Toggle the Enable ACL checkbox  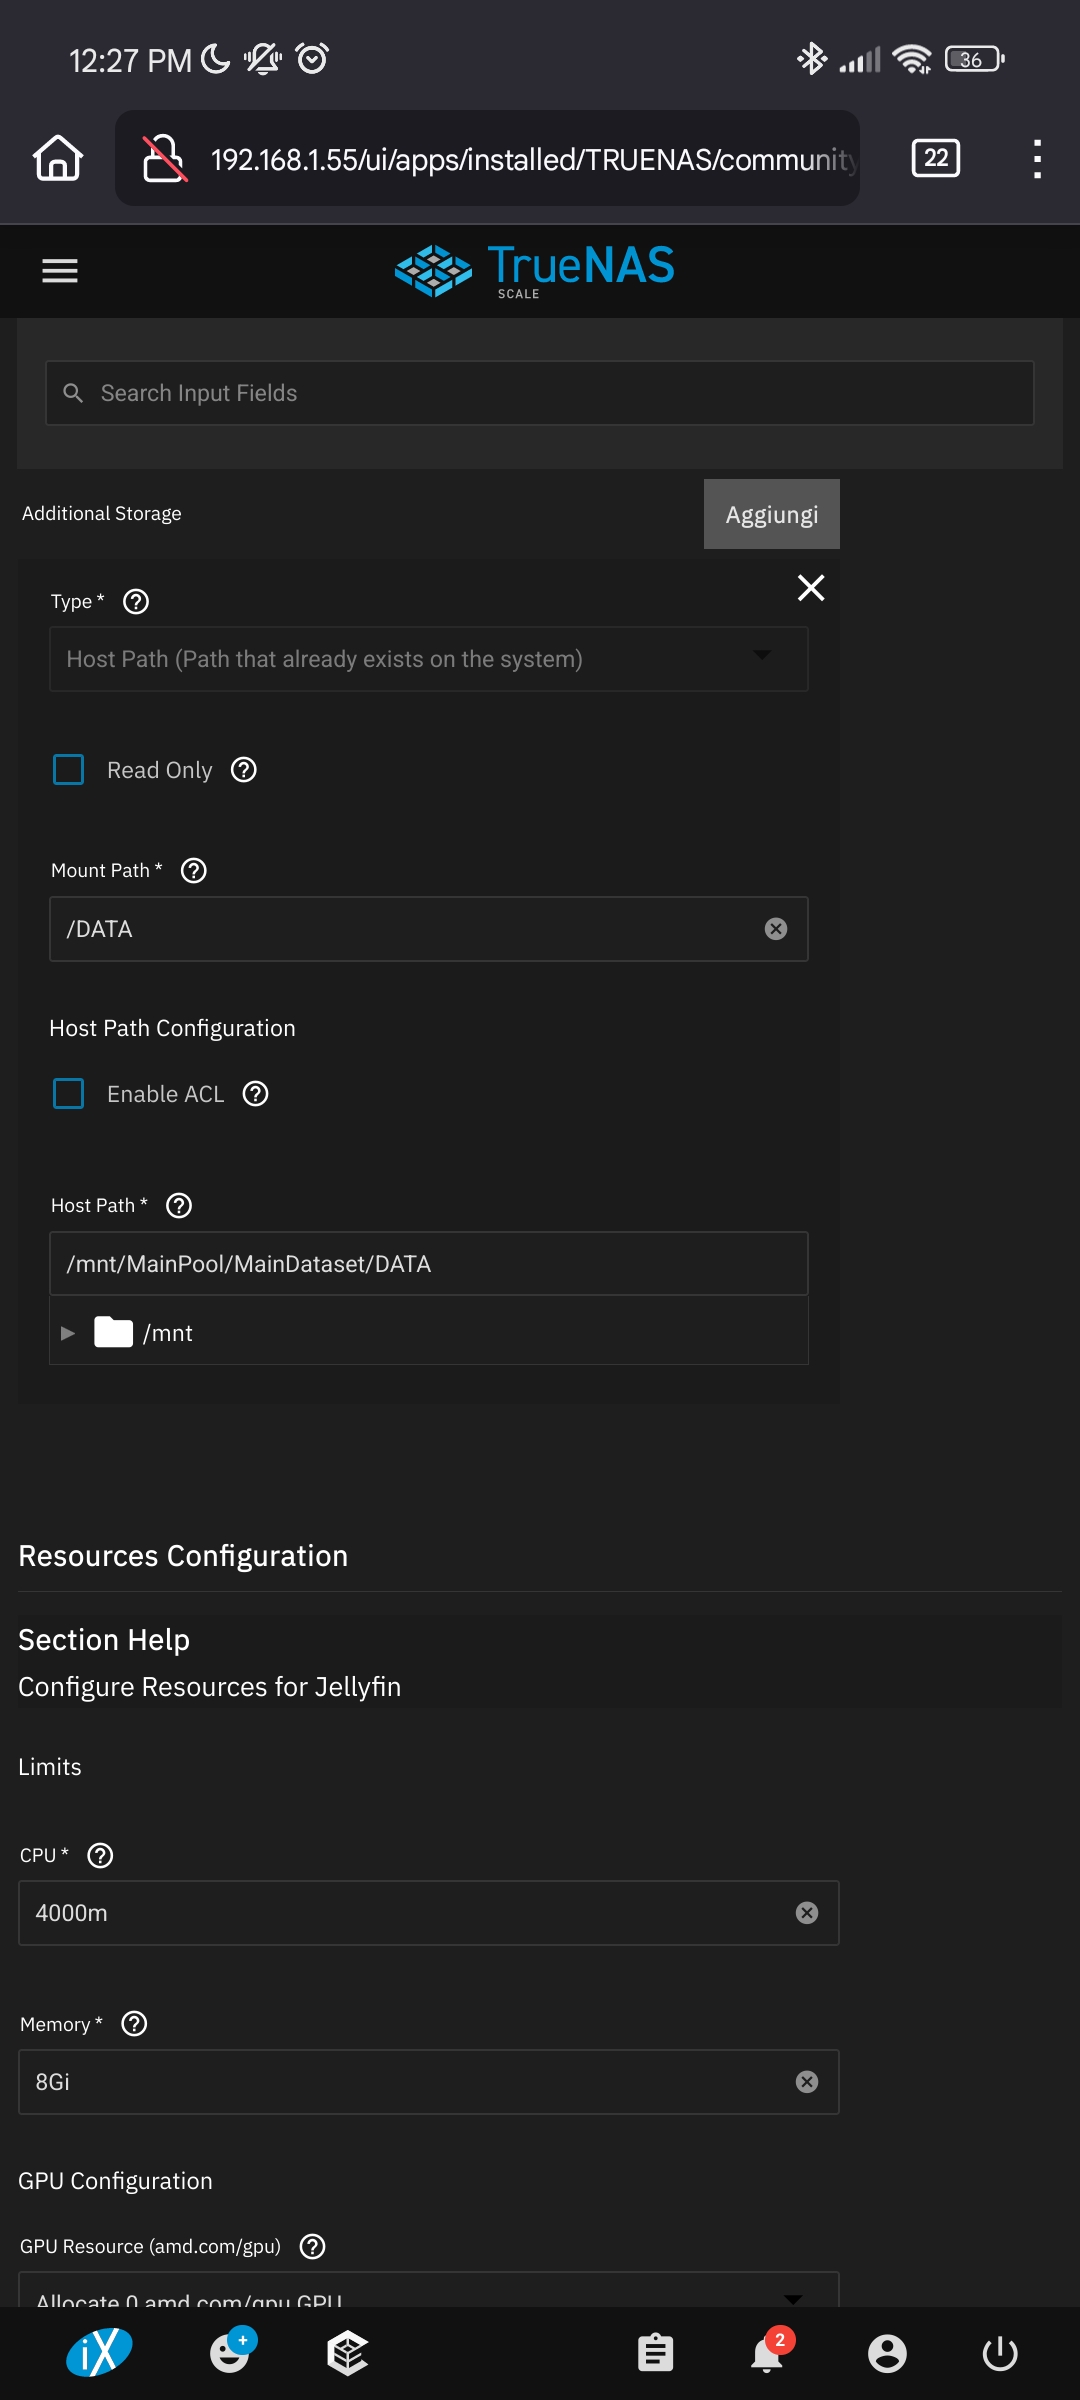click(69, 1094)
